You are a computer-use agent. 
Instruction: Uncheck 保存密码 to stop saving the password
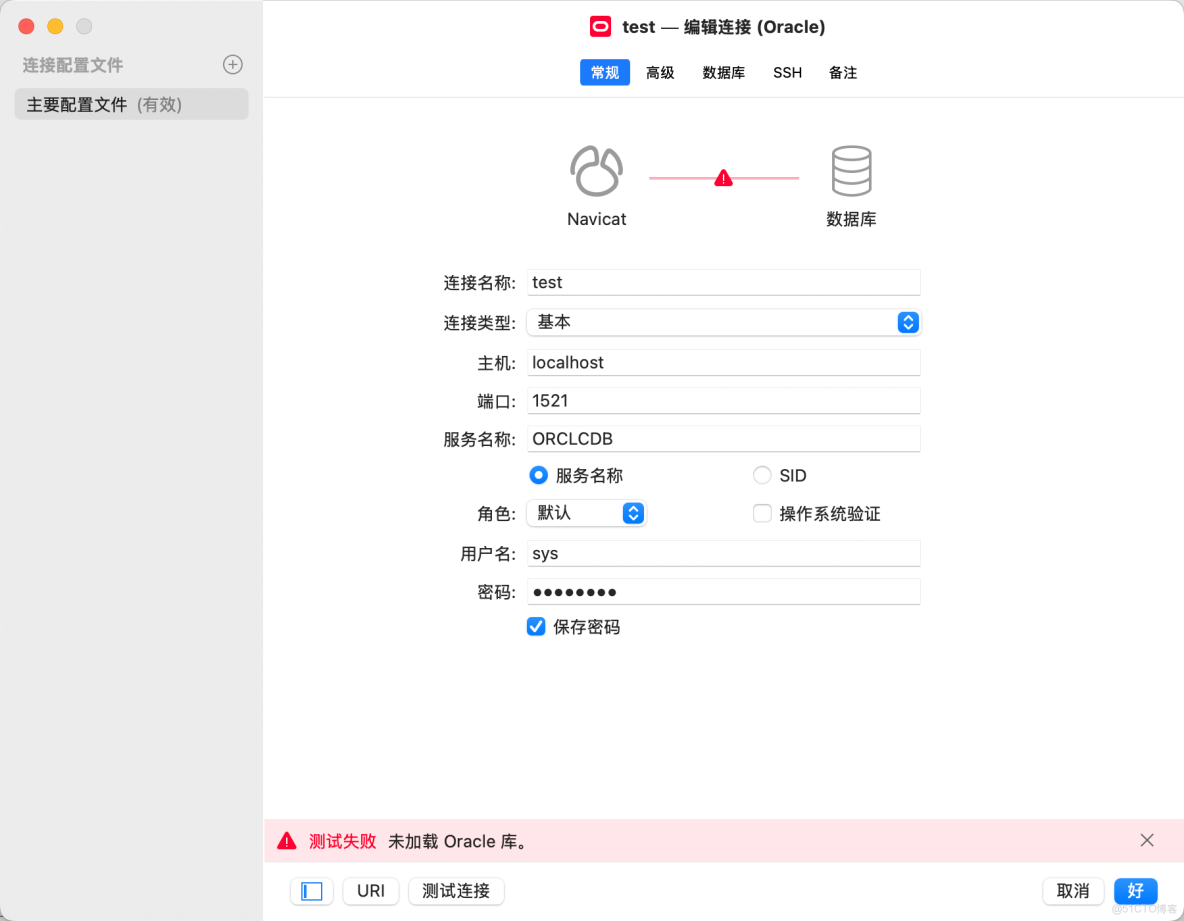pos(535,627)
